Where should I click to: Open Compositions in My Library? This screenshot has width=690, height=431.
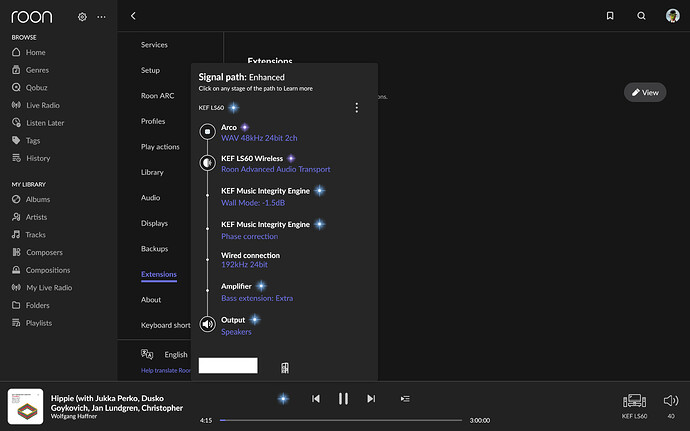point(41,270)
